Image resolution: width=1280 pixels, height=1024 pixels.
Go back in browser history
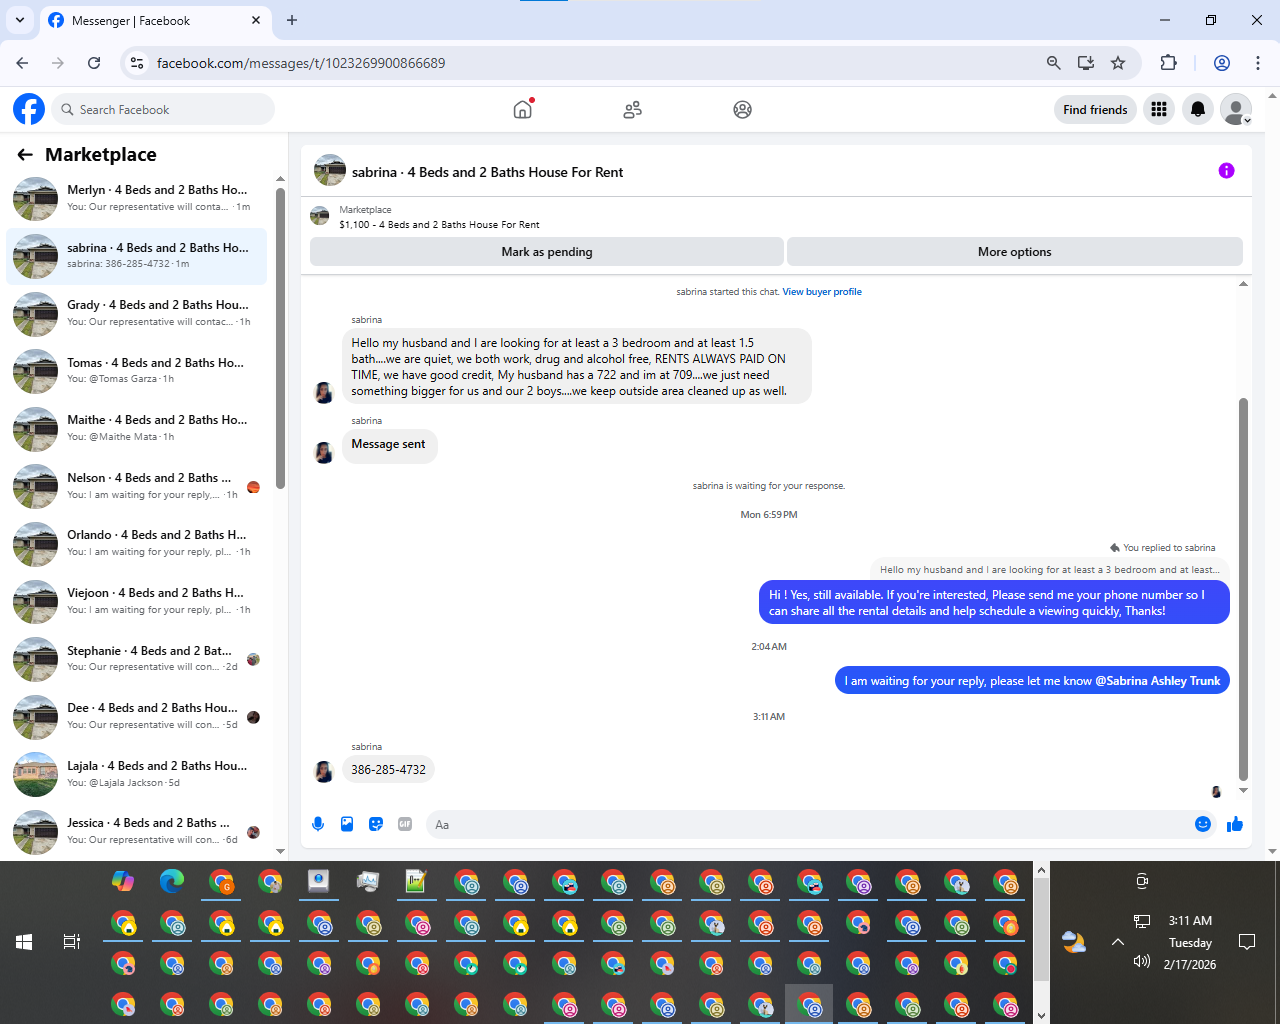pos(22,63)
